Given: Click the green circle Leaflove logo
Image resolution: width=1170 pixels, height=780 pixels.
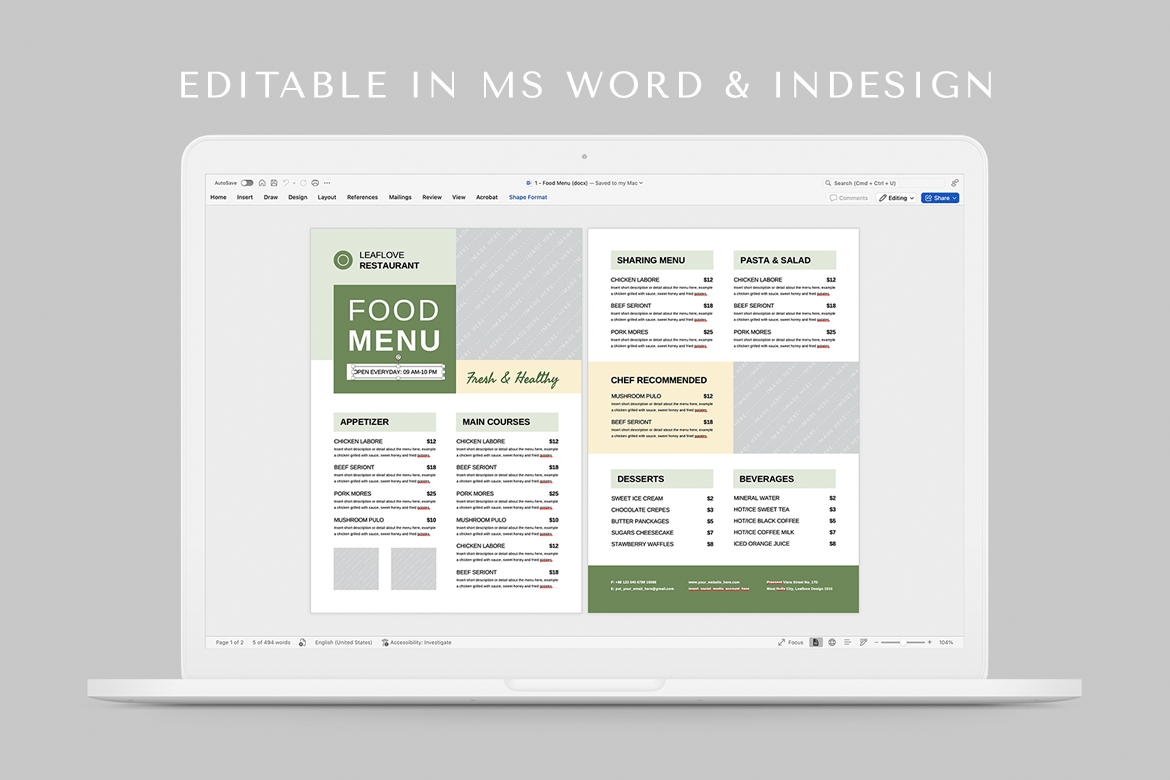Looking at the screenshot, I should [343, 260].
